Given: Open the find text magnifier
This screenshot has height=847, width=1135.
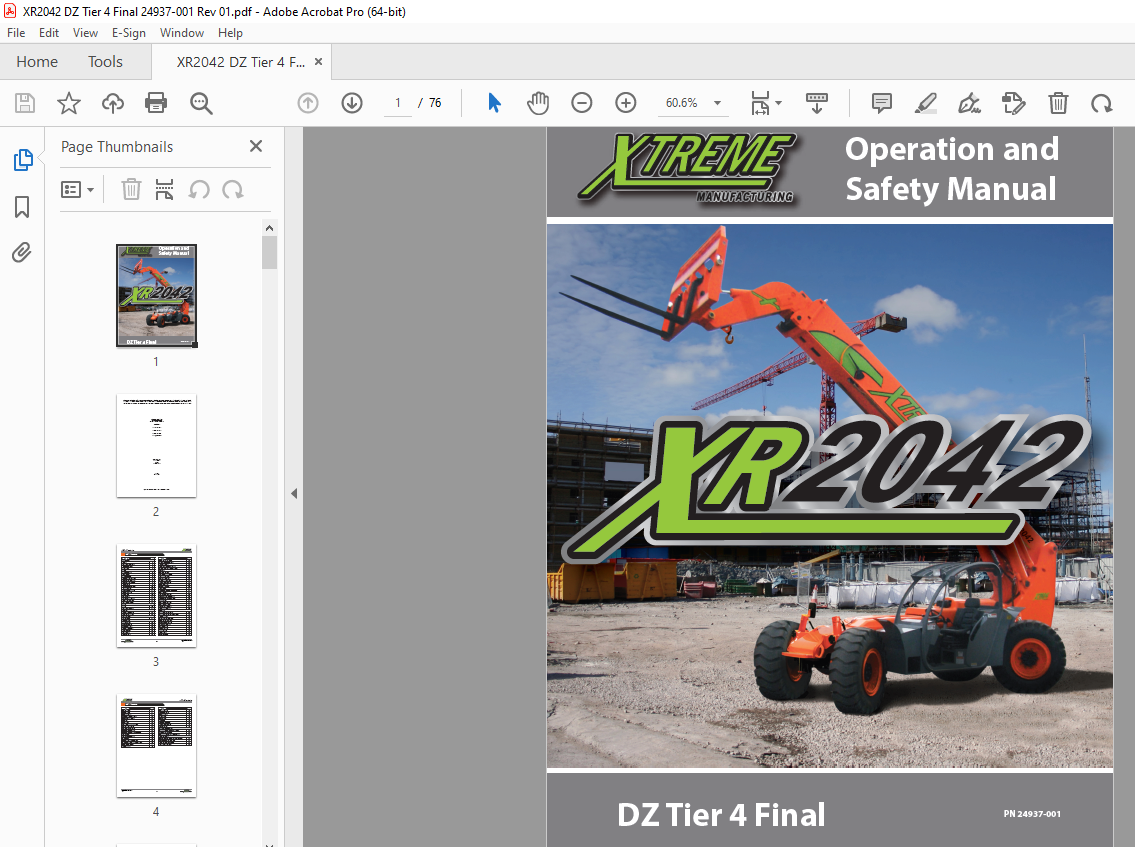Looking at the screenshot, I should [x=201, y=103].
